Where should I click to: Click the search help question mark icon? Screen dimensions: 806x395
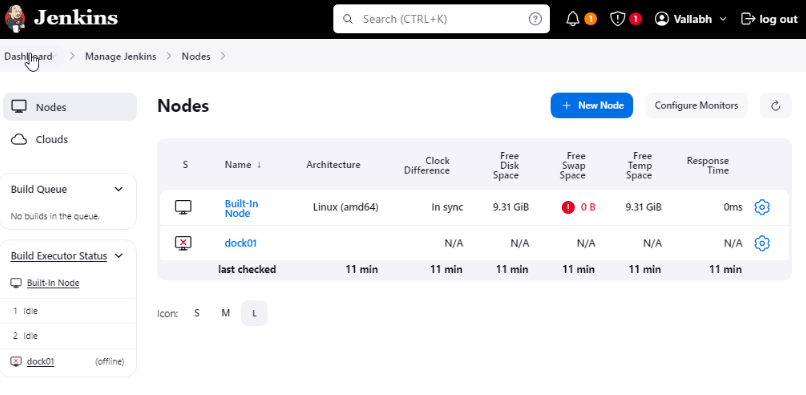click(x=535, y=19)
